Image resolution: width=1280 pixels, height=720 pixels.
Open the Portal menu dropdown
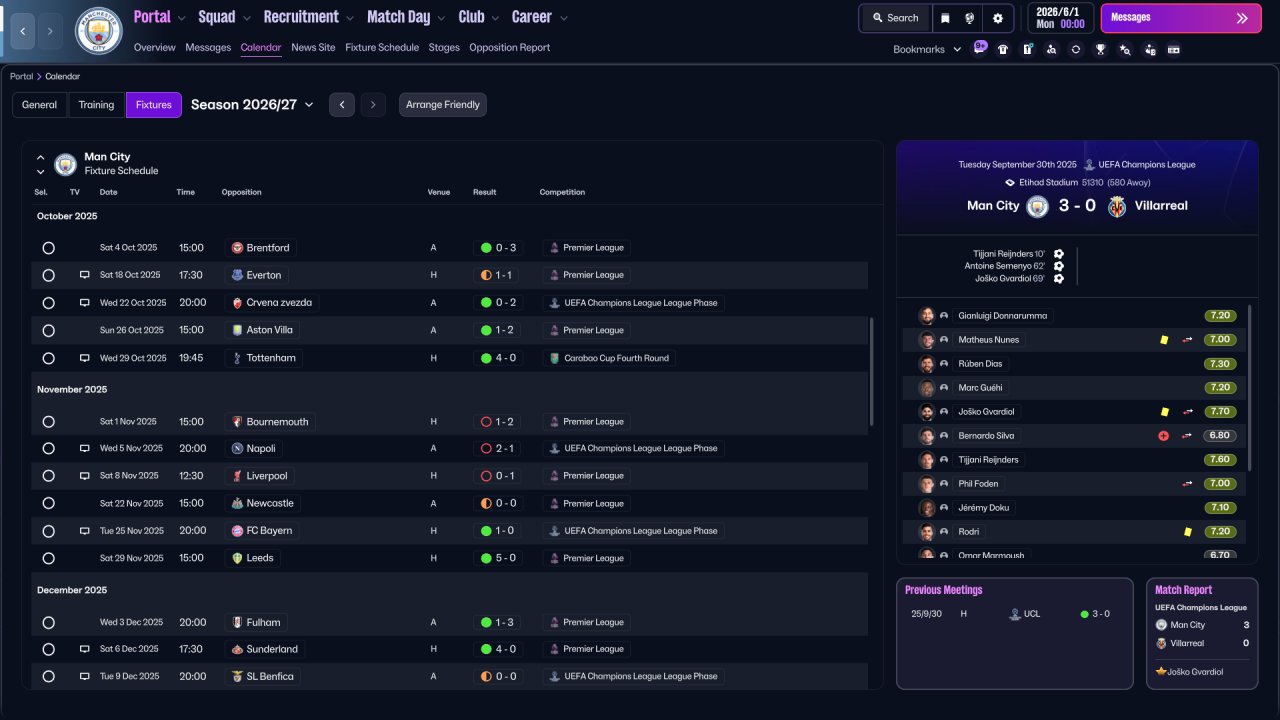(x=160, y=17)
